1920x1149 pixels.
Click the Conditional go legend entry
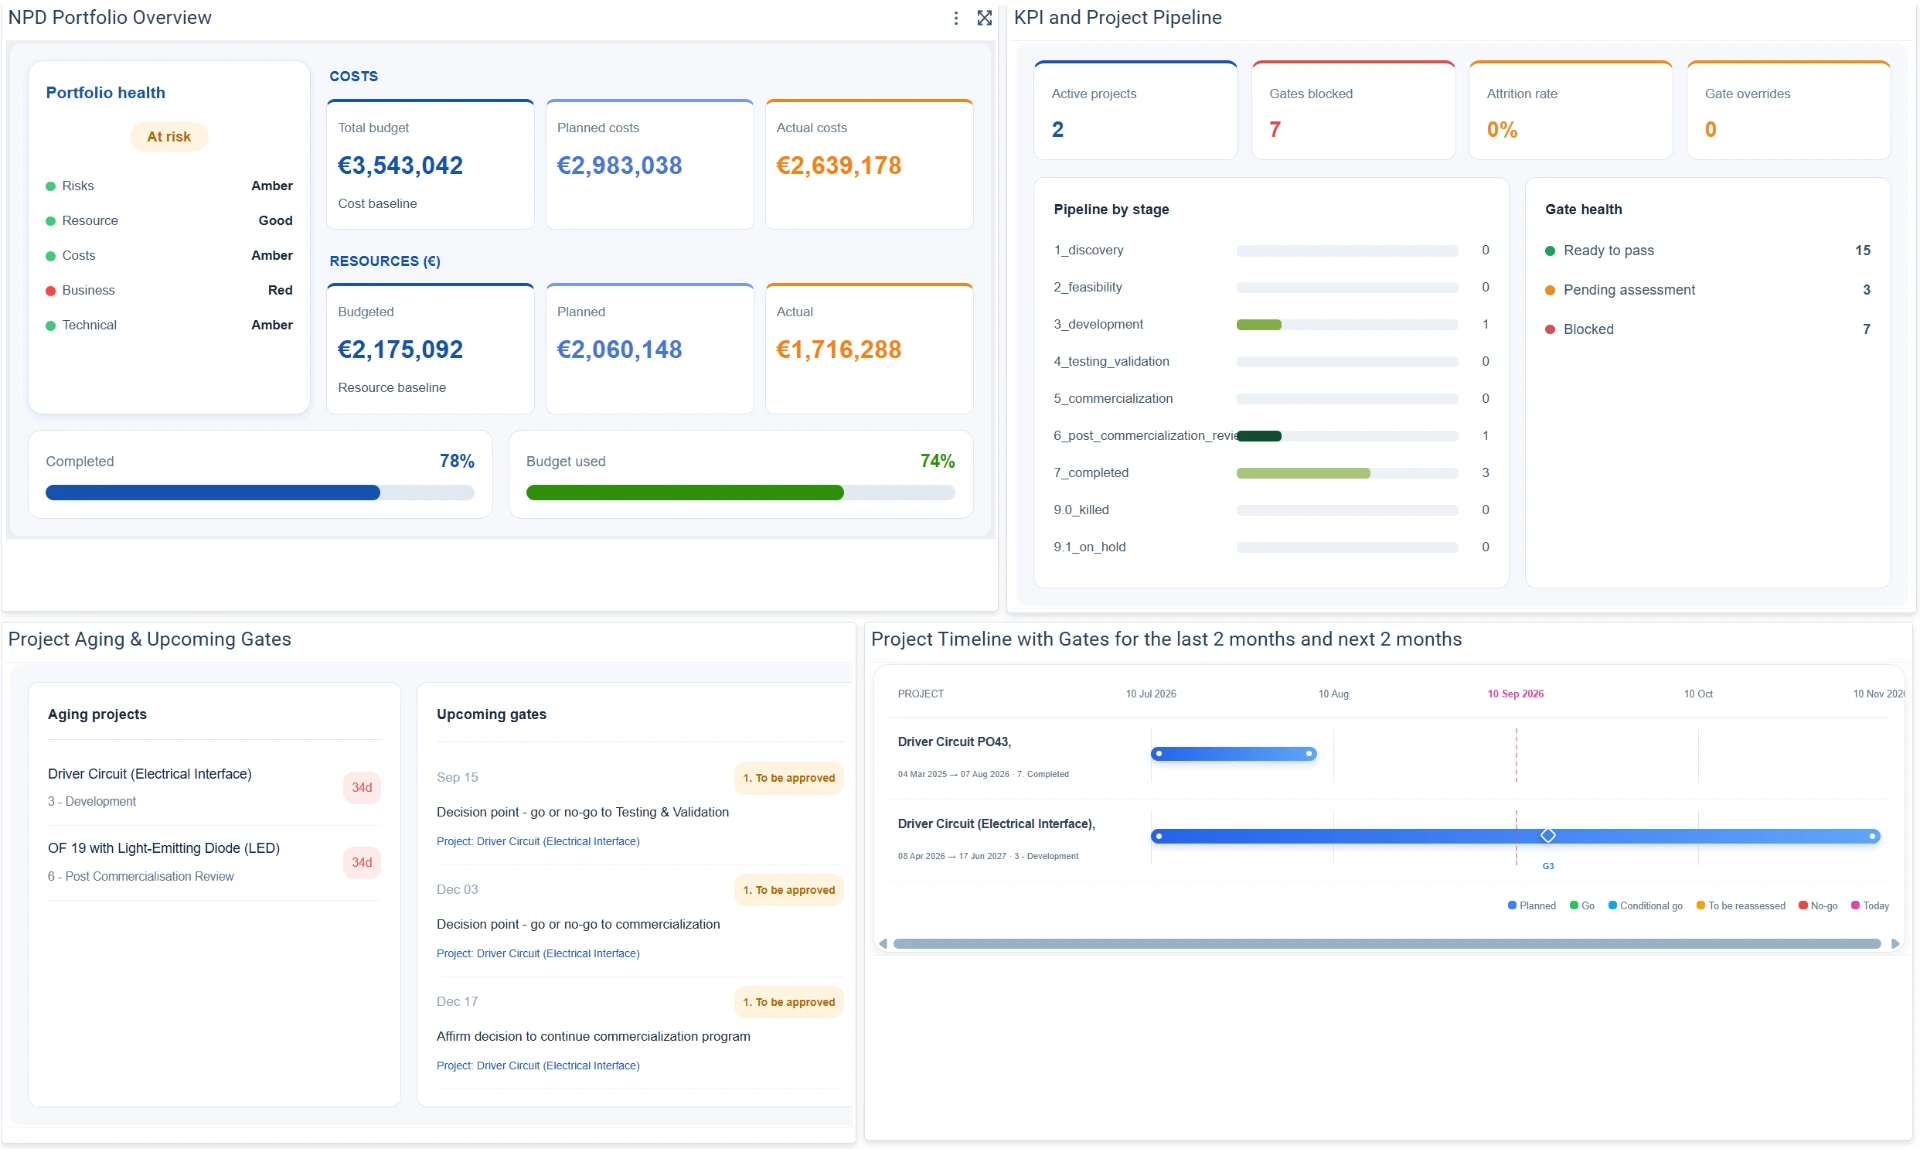tap(1645, 906)
